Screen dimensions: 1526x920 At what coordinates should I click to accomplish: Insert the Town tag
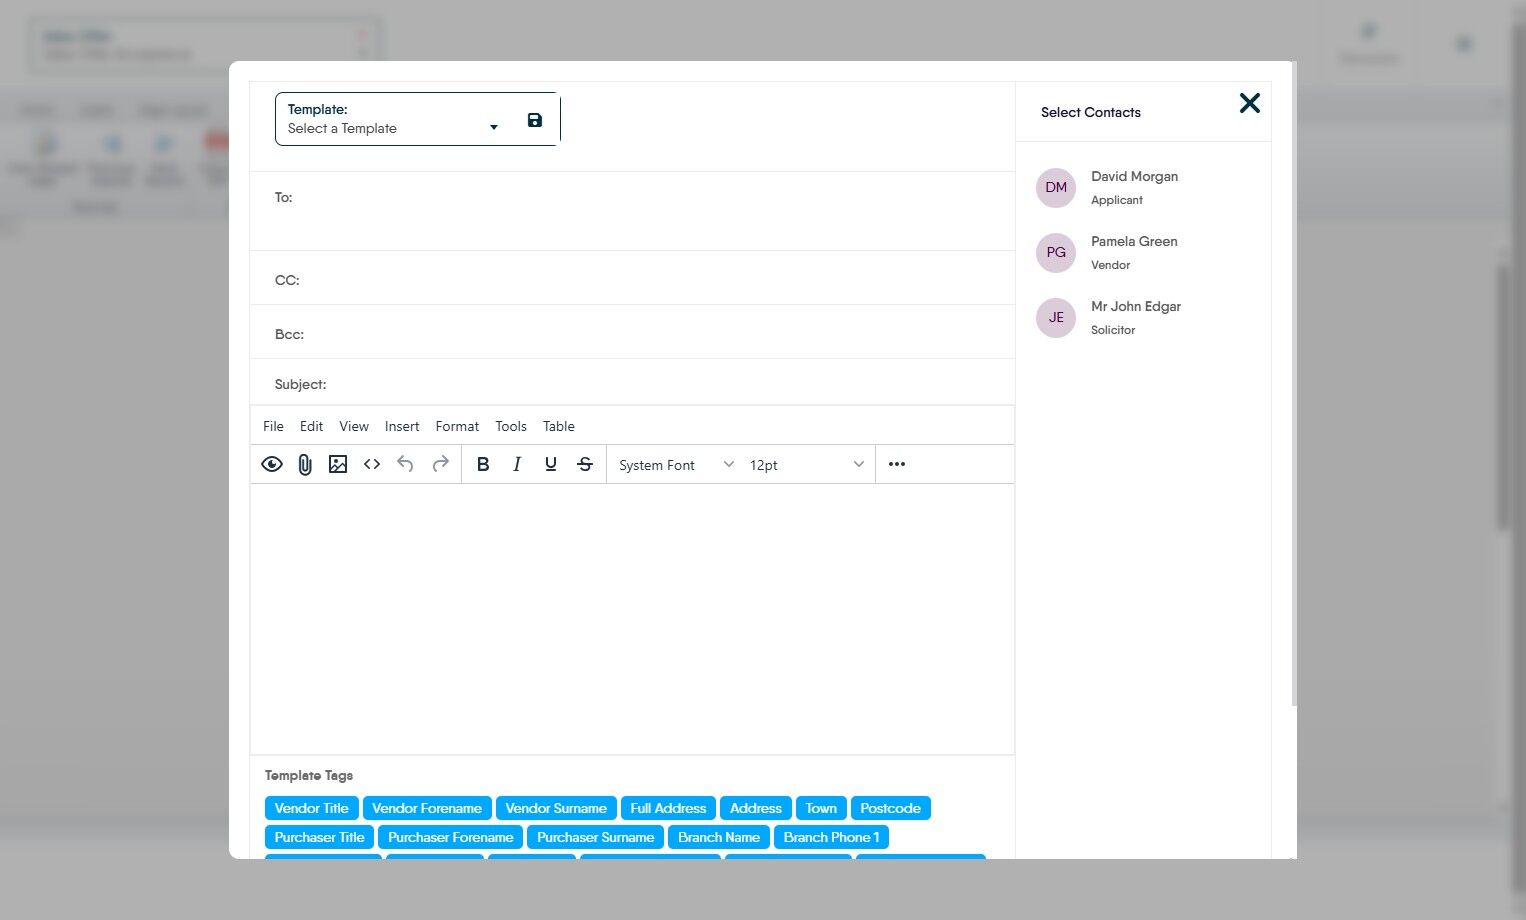pyautogui.click(x=821, y=808)
